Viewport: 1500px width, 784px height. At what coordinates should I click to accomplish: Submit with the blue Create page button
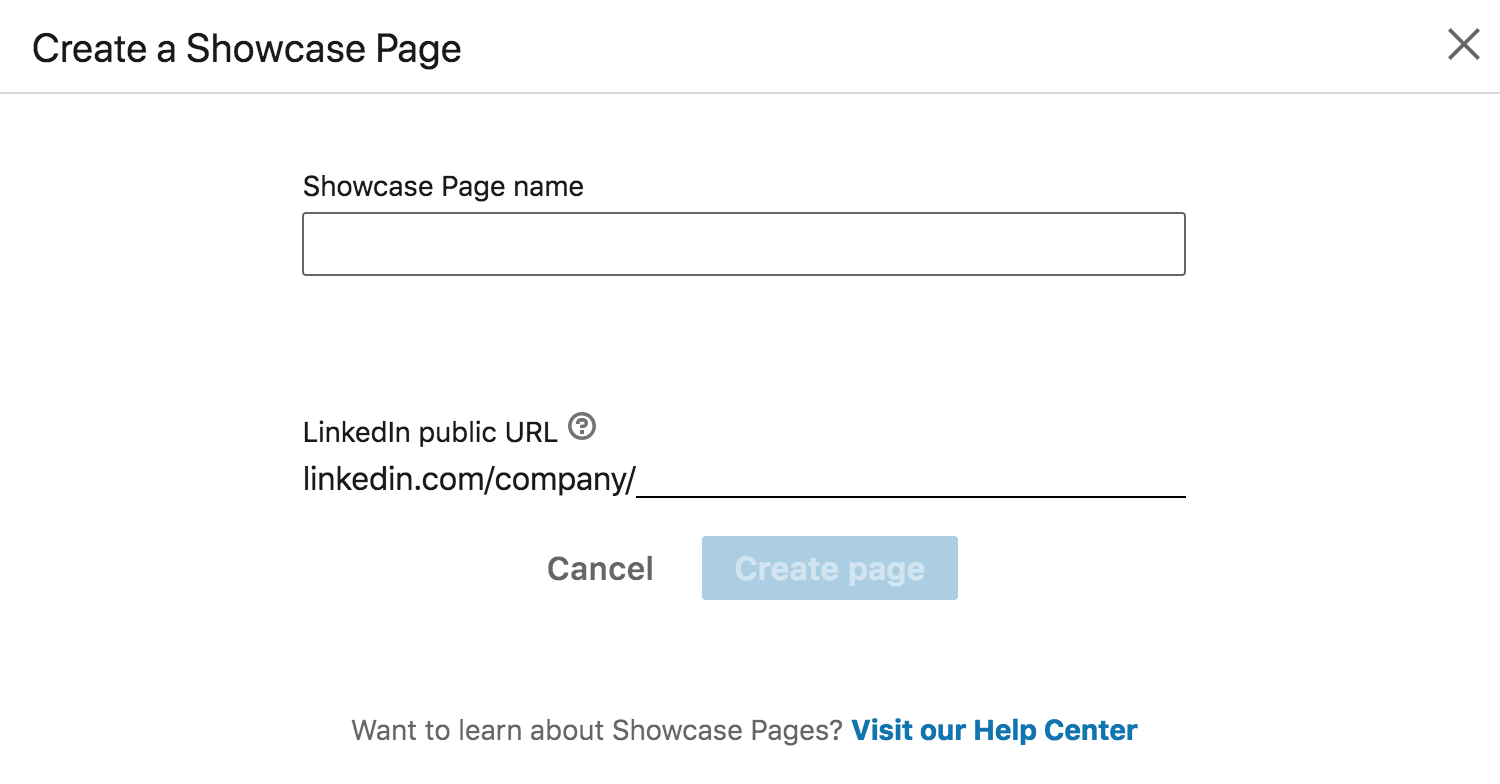coord(829,568)
